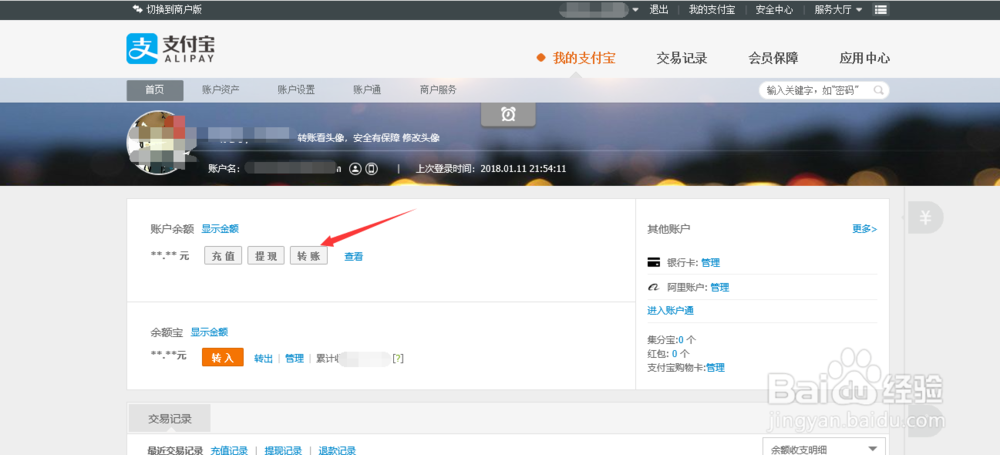Click the 账户余额 label
The image size is (1000, 455).
[x=172, y=229]
